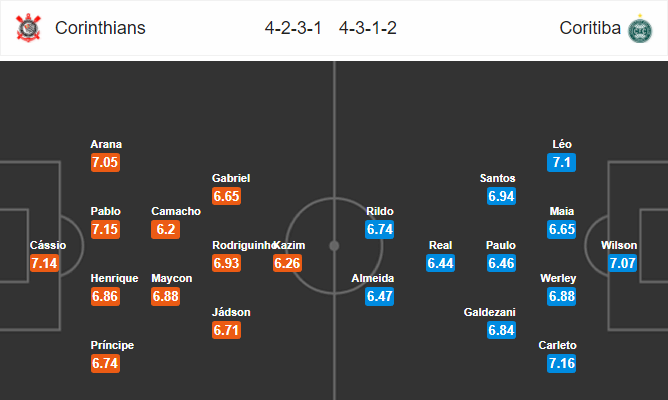Click the Corinthians club crest icon
668x400 pixels.
click(28, 28)
